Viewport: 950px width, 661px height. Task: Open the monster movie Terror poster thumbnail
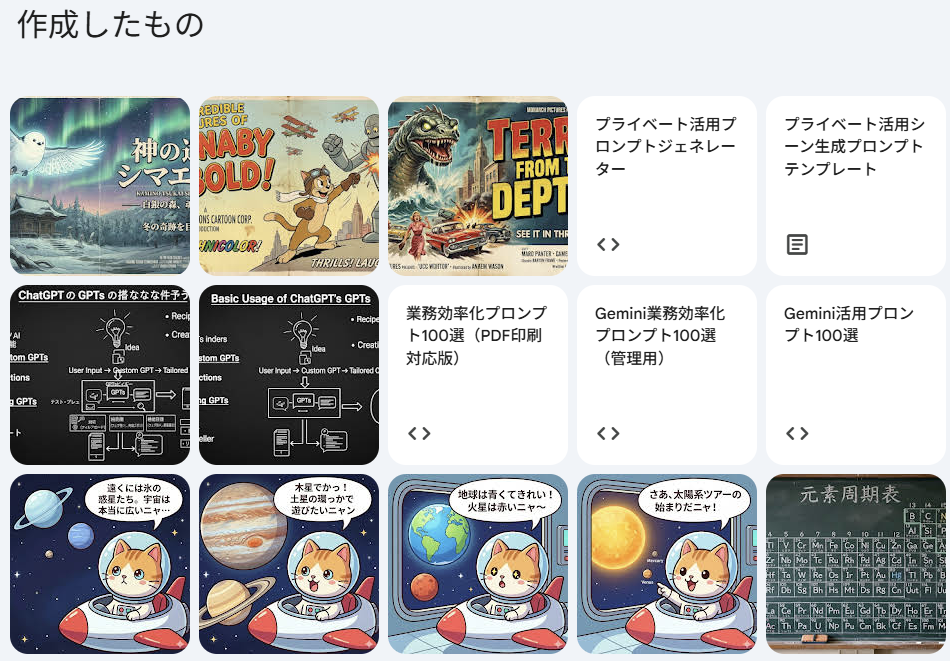click(478, 186)
